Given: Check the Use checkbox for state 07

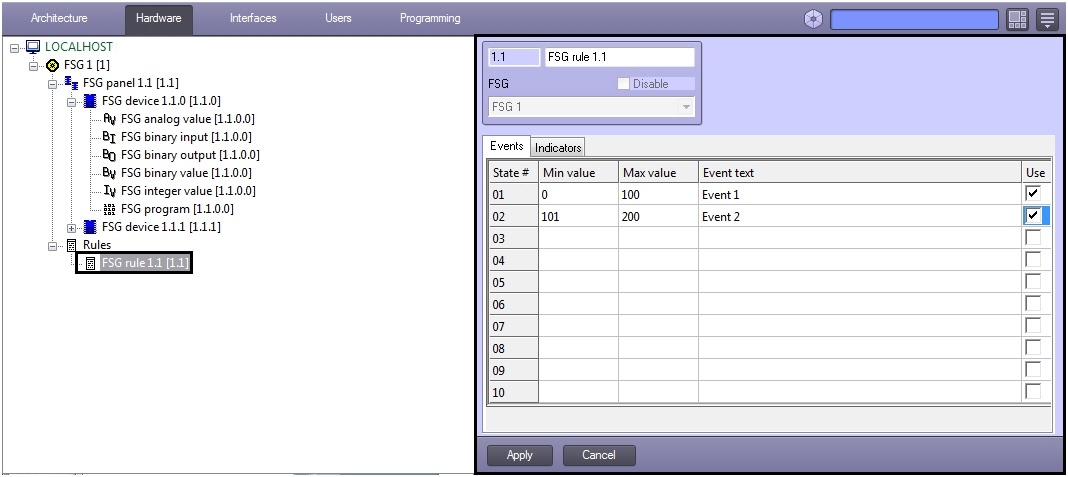Looking at the screenshot, I should point(1033,326).
